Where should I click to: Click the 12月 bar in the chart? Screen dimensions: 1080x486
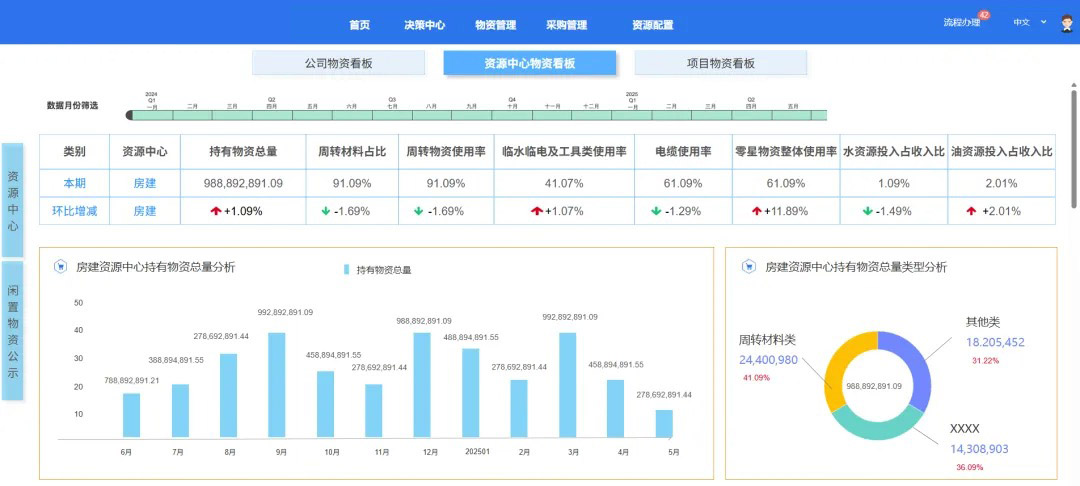(422, 385)
